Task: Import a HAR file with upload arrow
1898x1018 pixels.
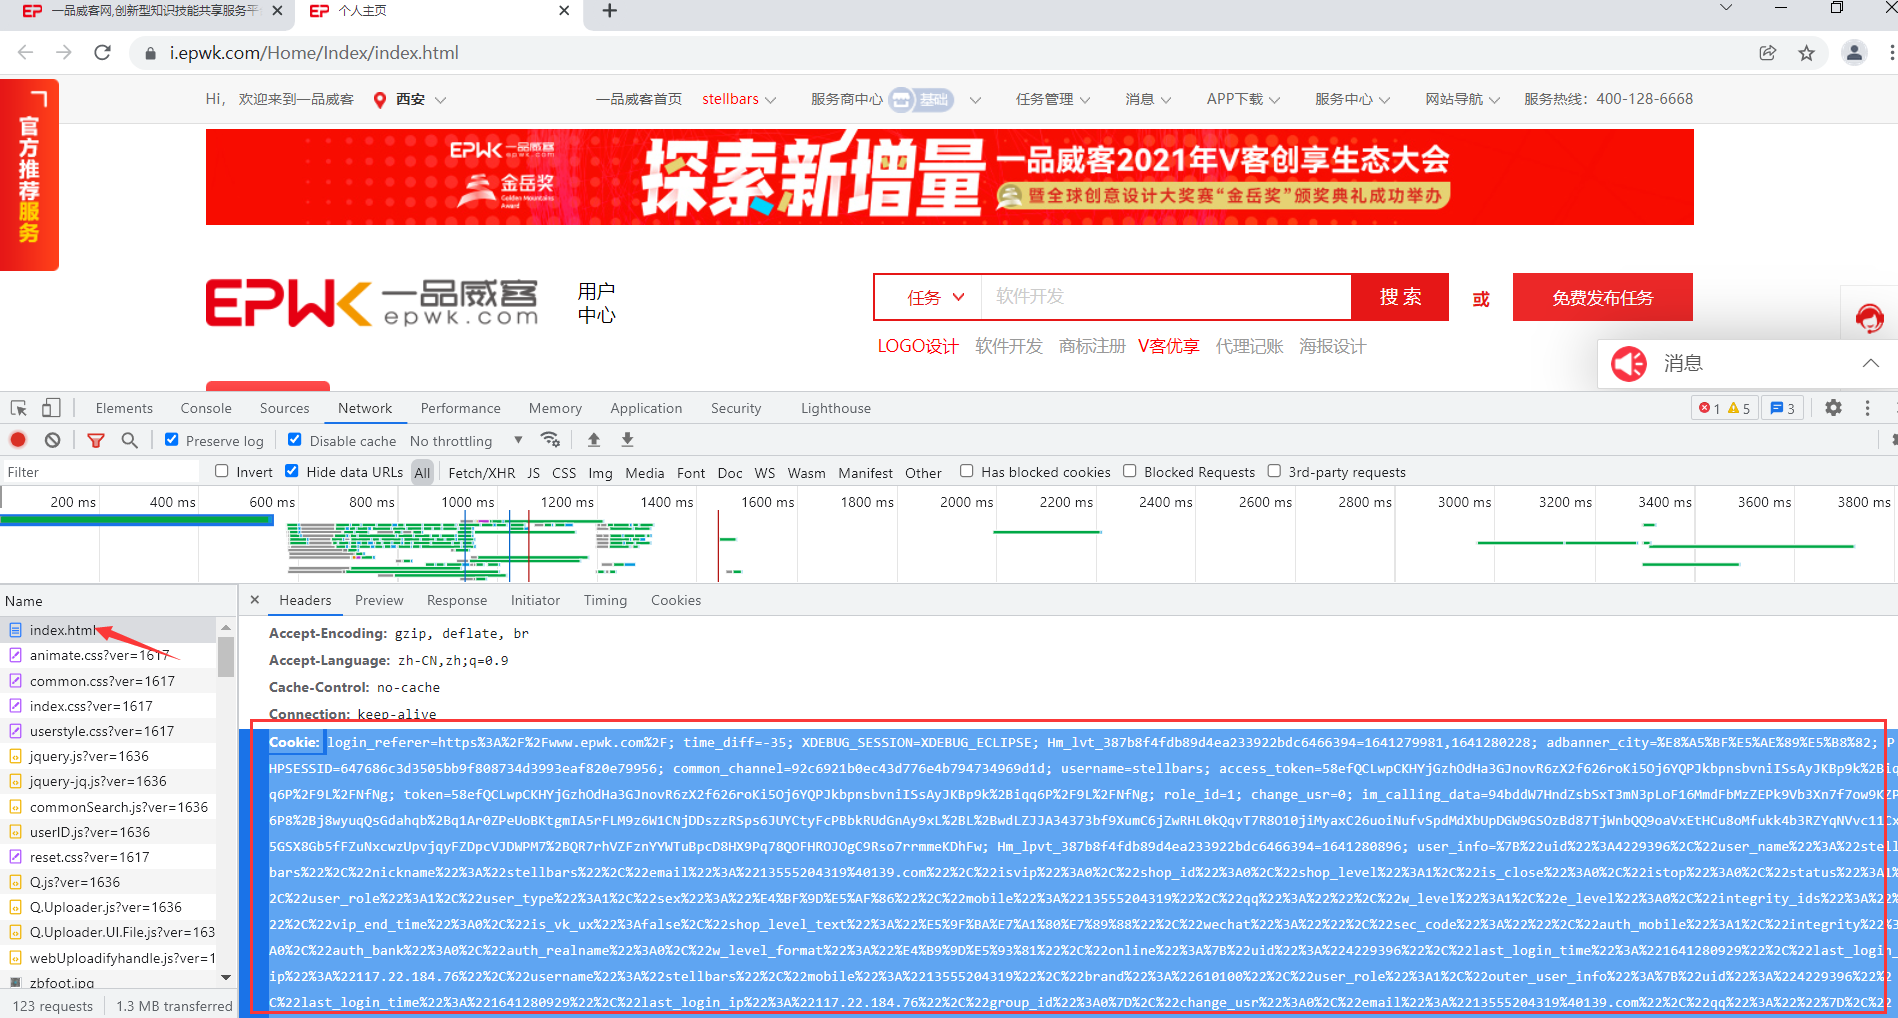Action: click(x=594, y=440)
